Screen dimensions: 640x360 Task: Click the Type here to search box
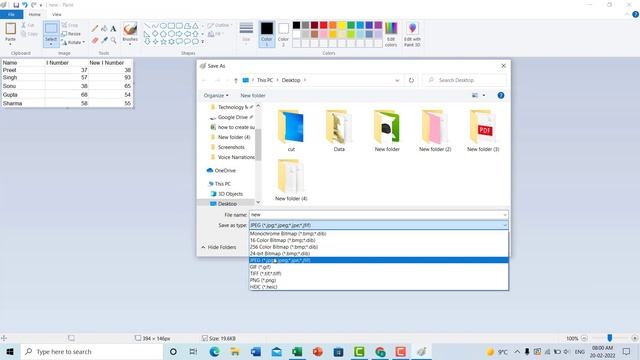click(92, 351)
